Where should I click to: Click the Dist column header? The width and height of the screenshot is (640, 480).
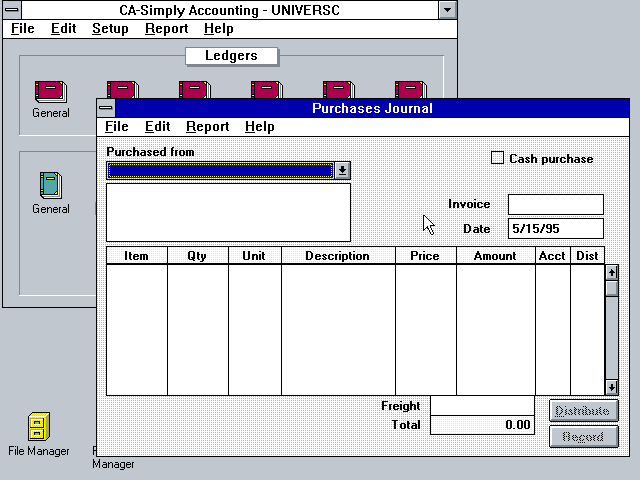tap(587, 256)
